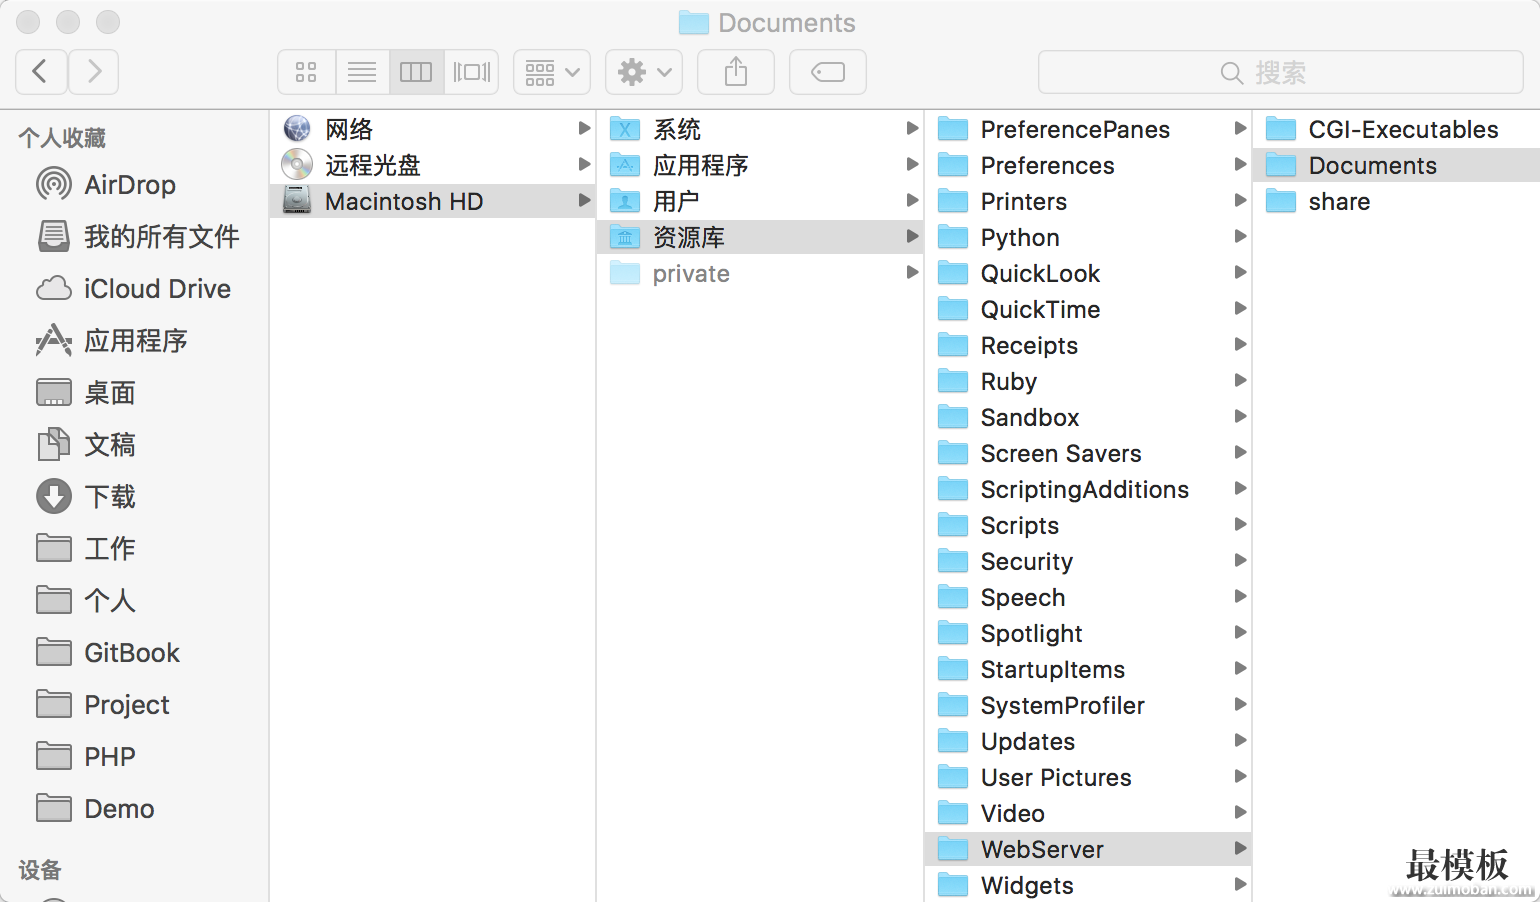Select the 应用程序 folder in the second column

[x=761, y=165]
